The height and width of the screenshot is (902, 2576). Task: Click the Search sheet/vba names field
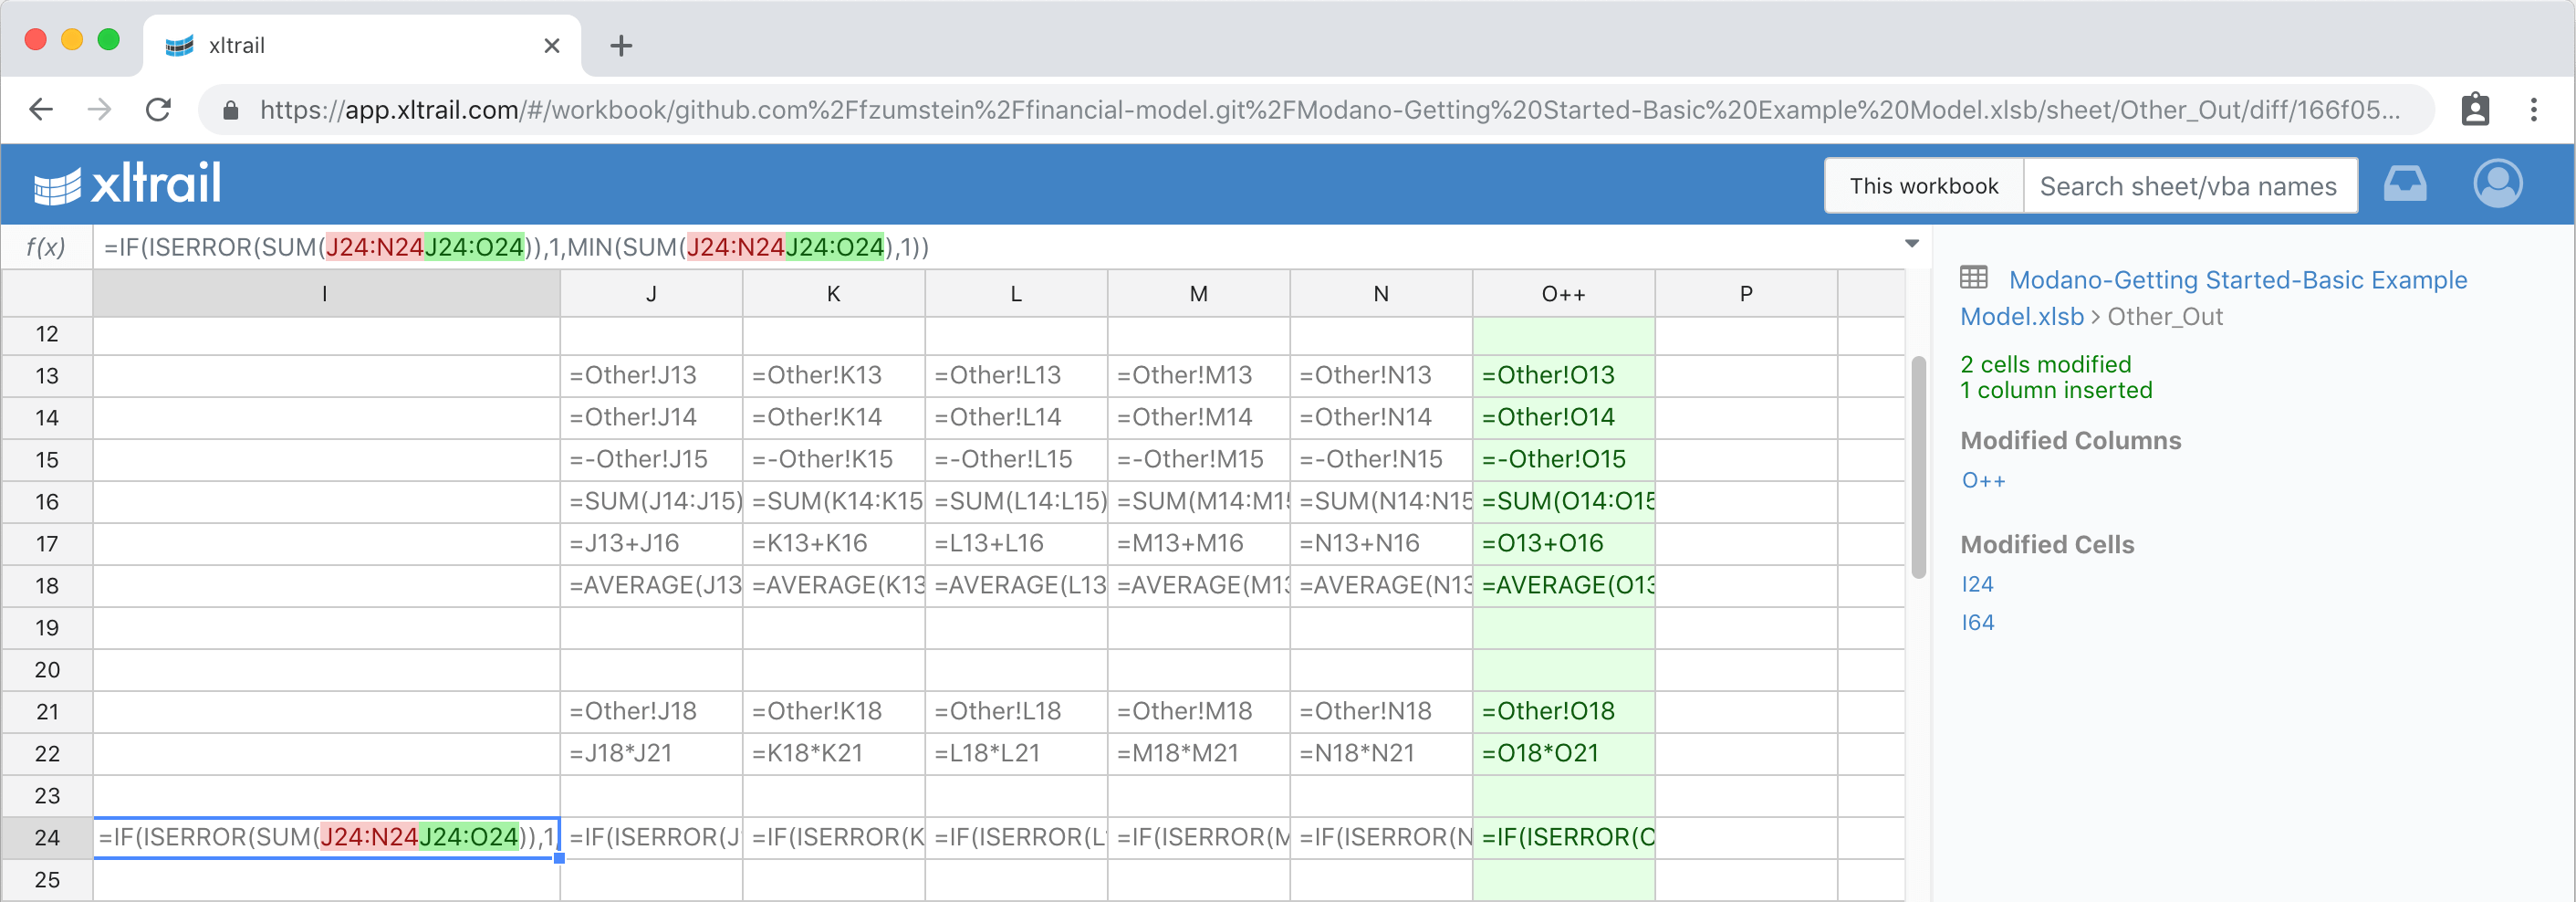[2190, 185]
